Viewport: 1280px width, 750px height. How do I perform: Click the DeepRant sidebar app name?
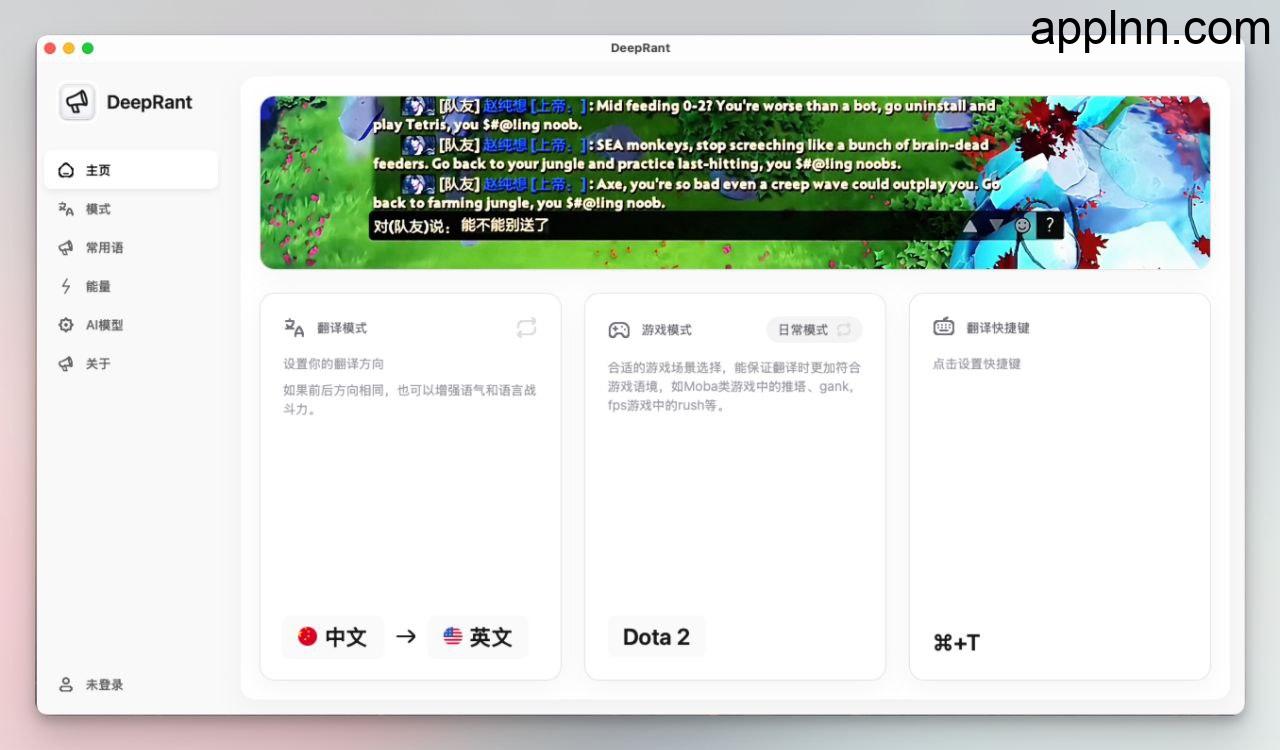pyautogui.click(x=150, y=102)
